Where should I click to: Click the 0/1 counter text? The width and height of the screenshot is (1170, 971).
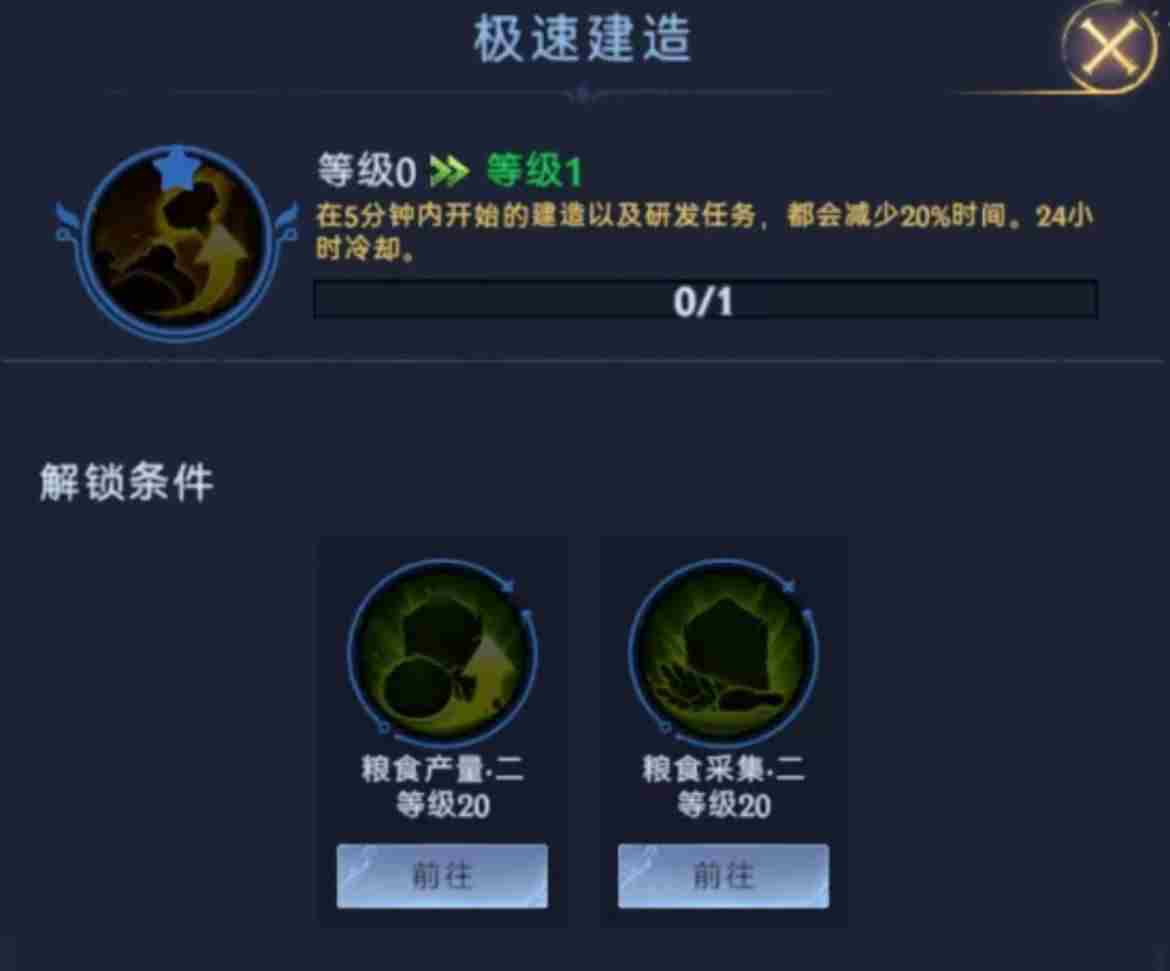point(704,302)
